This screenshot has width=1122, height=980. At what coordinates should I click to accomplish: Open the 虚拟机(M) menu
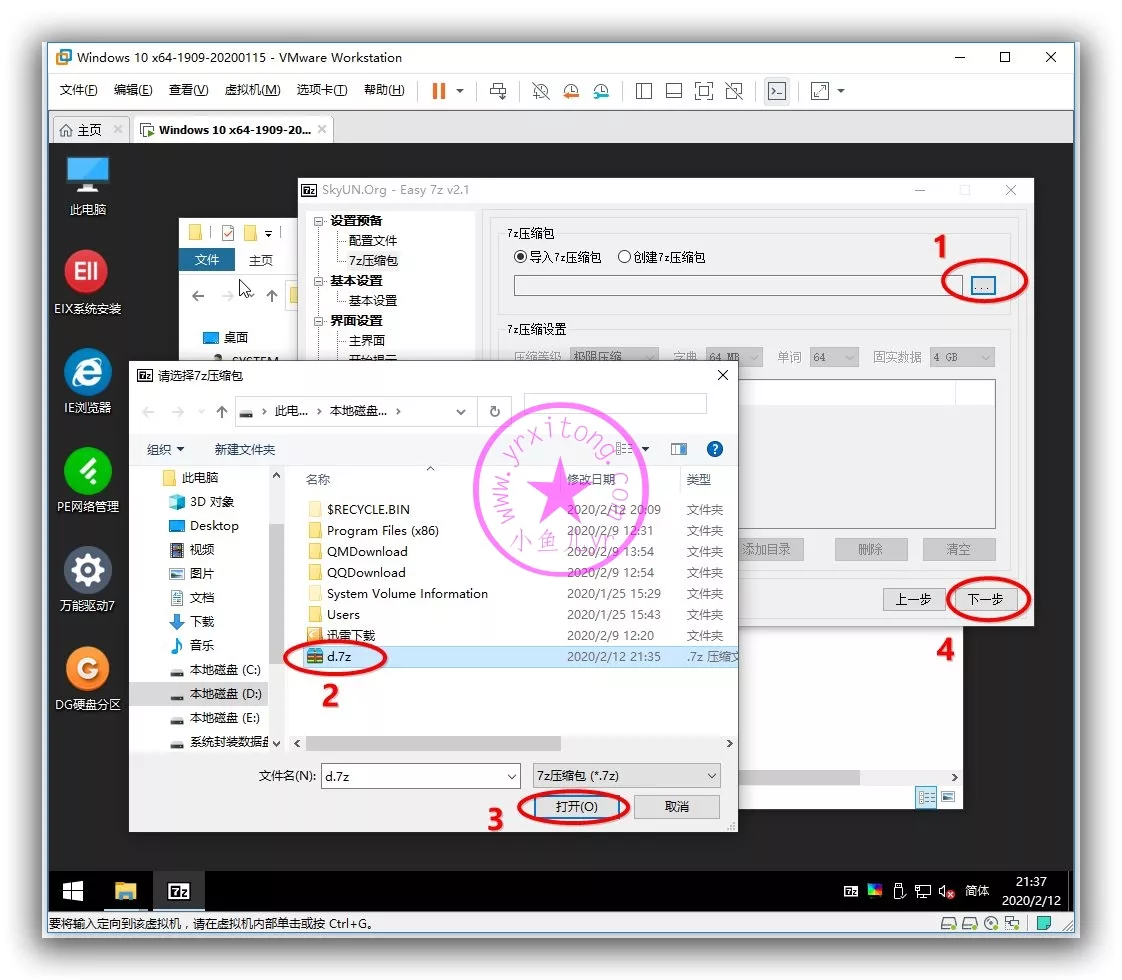click(252, 90)
